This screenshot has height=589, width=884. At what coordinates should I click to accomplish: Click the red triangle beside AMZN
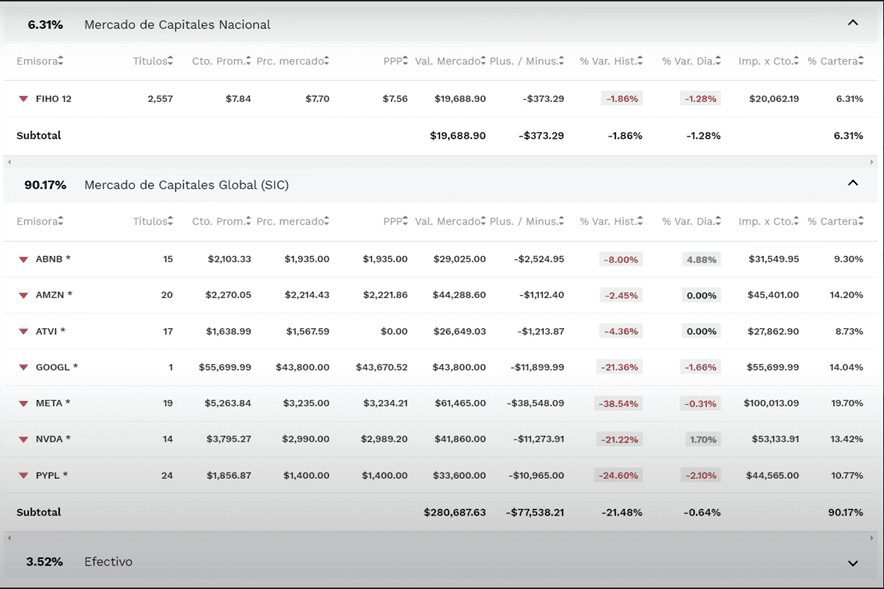click(23, 295)
